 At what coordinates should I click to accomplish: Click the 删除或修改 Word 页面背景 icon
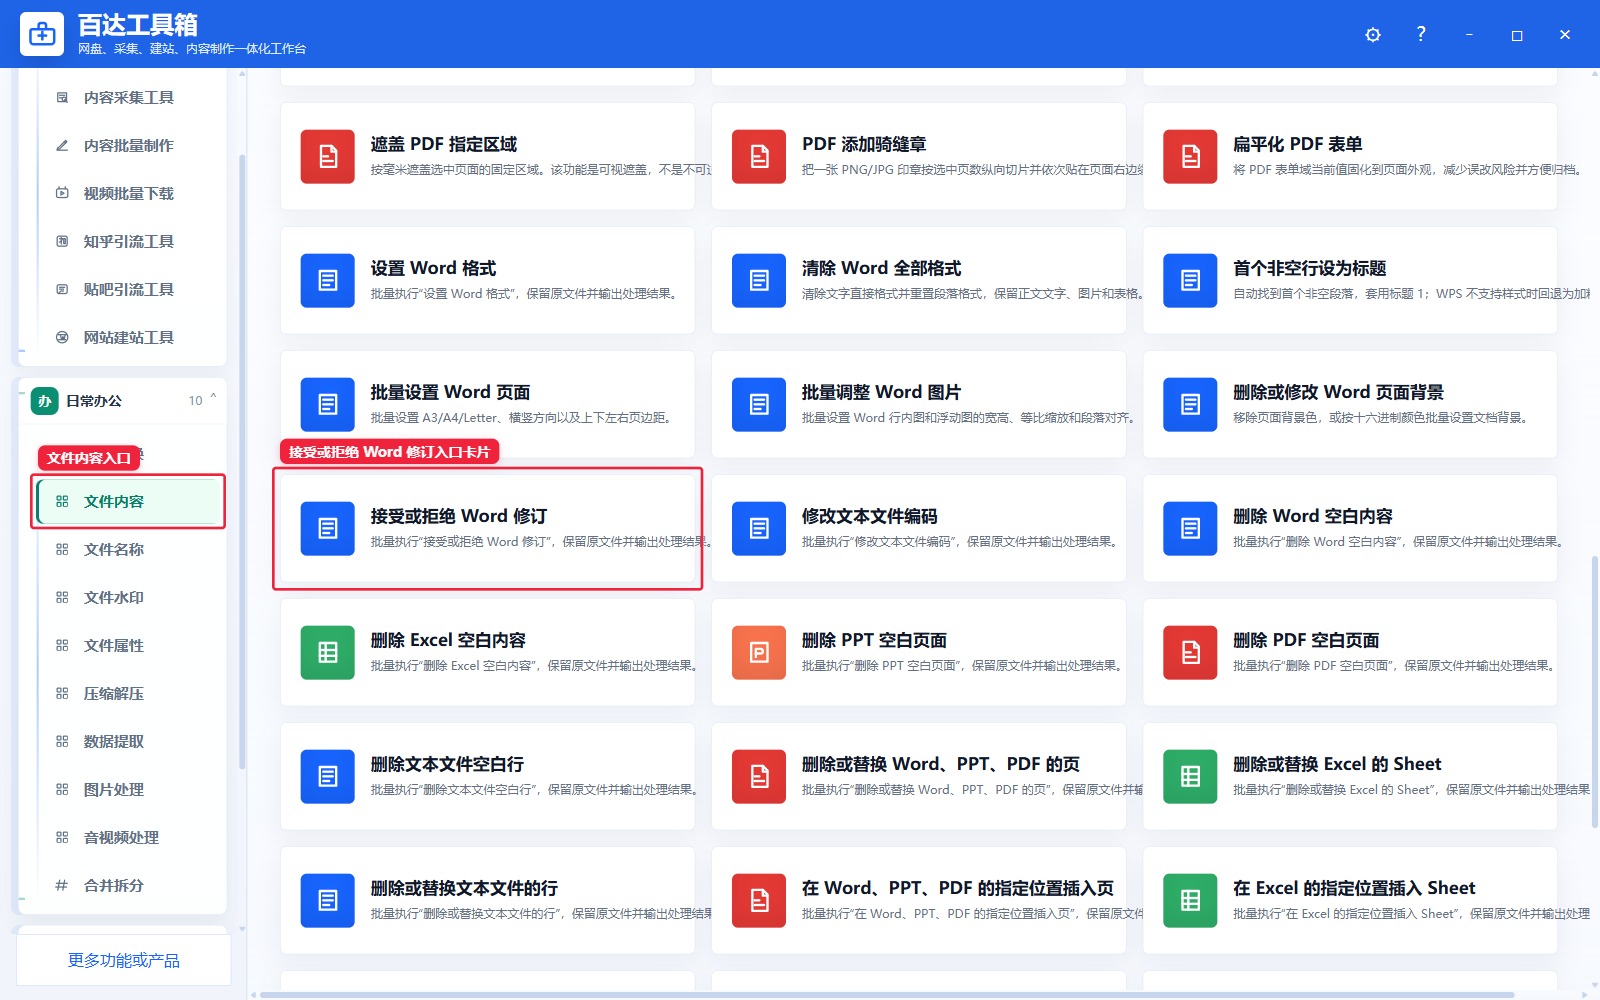point(1190,404)
